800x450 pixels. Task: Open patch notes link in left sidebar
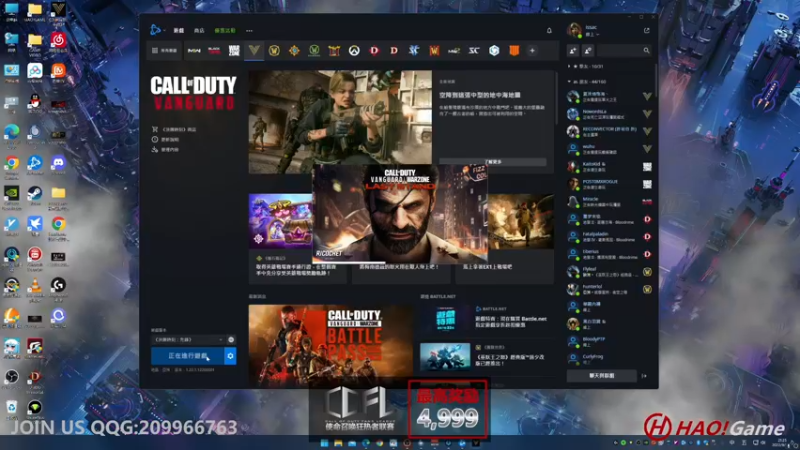coord(166,139)
